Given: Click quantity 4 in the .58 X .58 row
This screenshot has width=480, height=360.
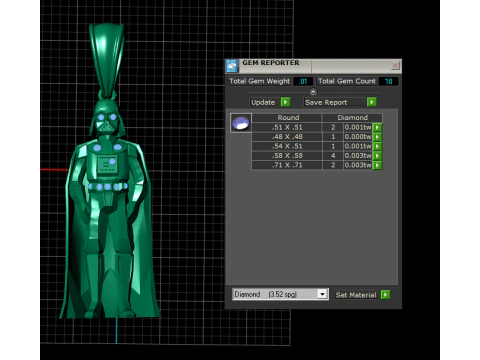Looking at the screenshot, I should click(x=333, y=156).
